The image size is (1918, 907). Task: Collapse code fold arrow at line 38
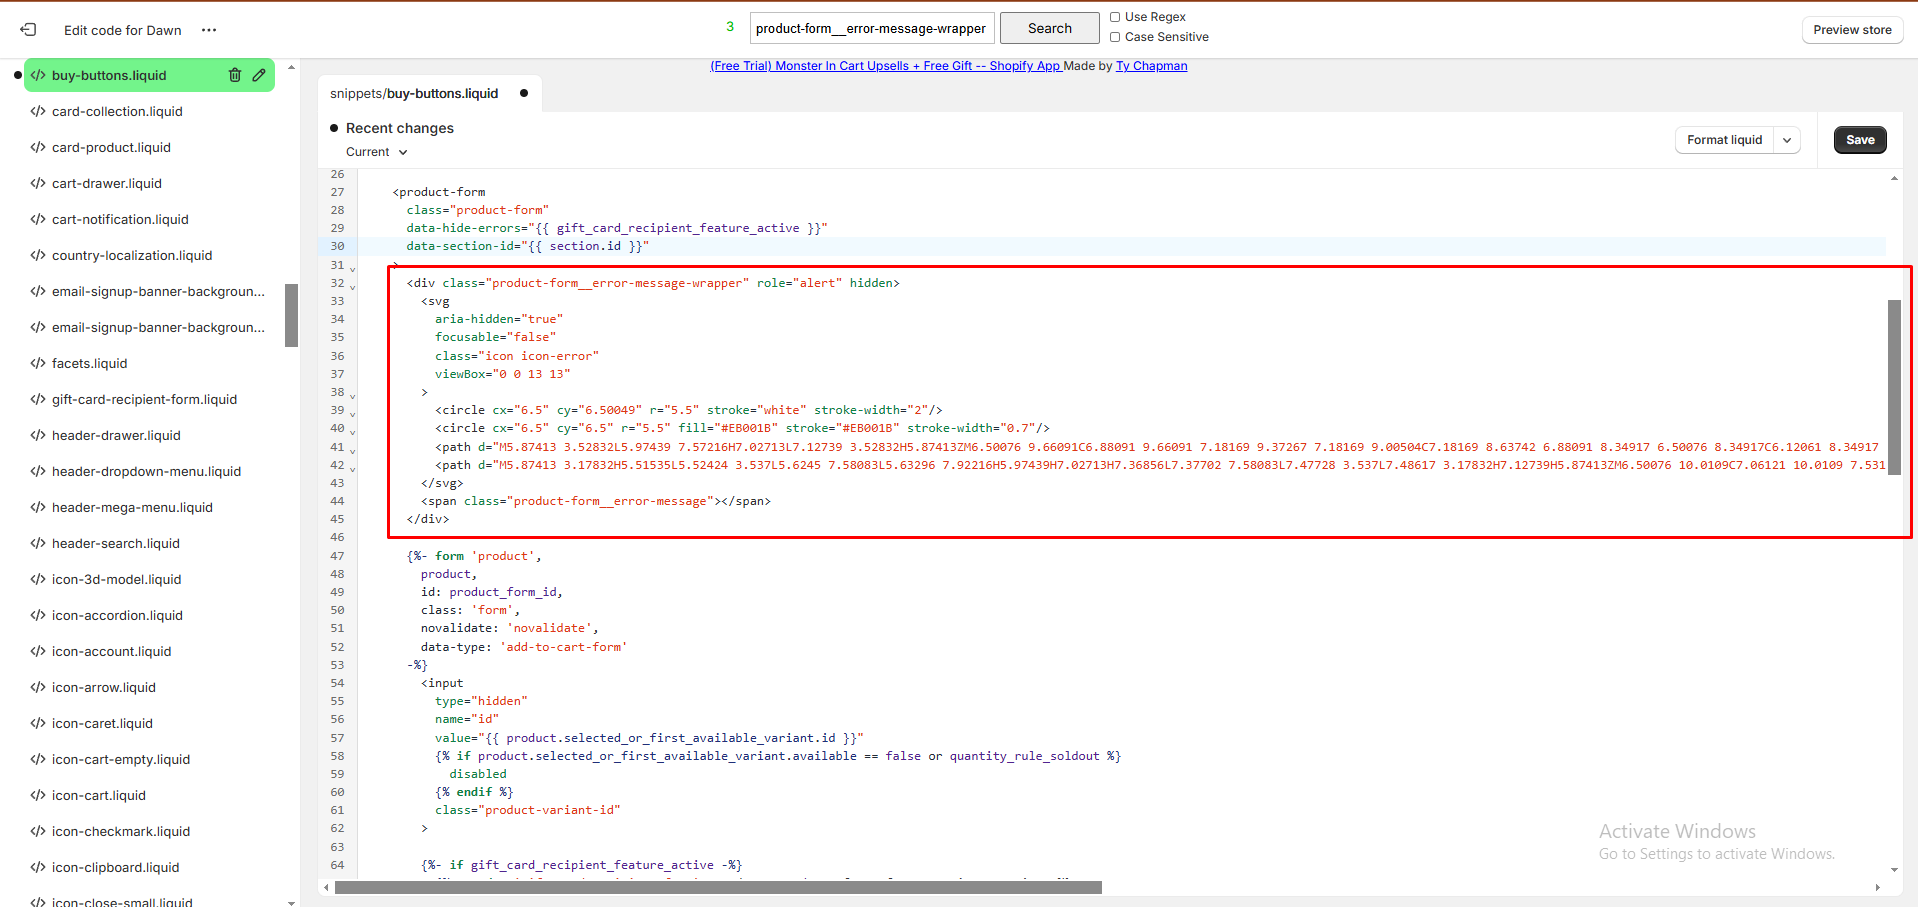(x=352, y=395)
